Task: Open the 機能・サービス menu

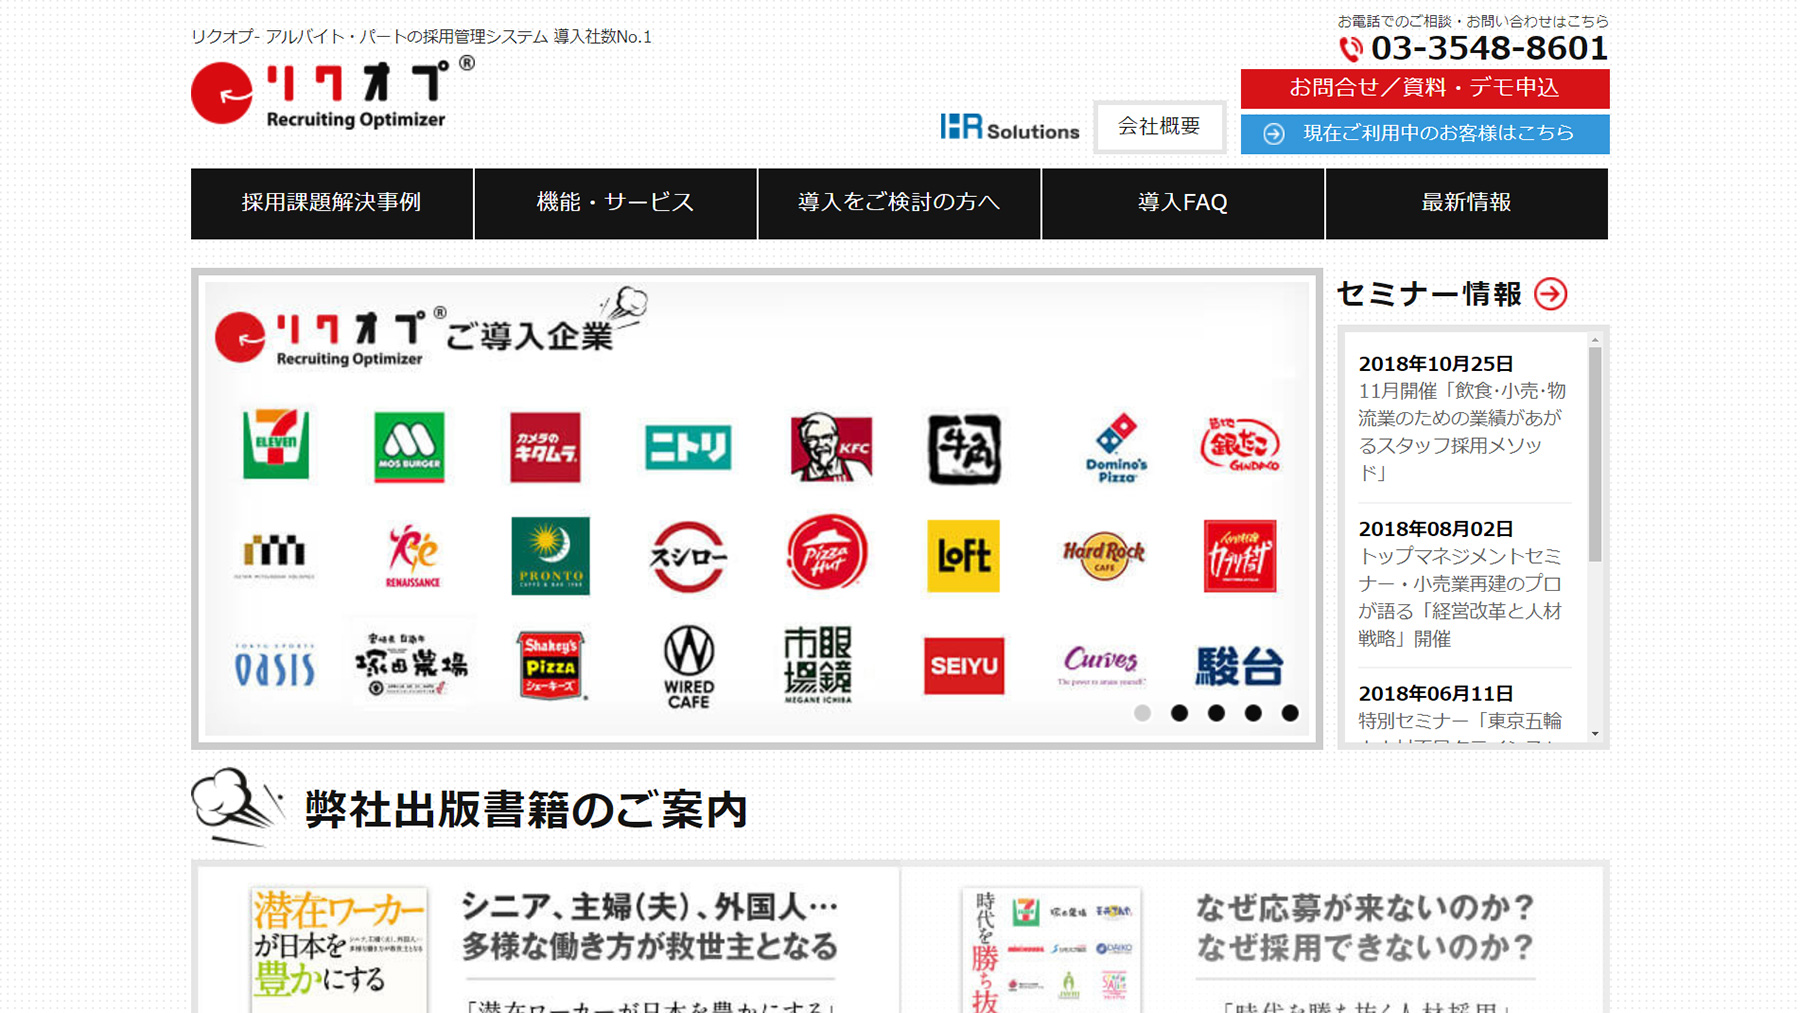Action: click(x=616, y=203)
